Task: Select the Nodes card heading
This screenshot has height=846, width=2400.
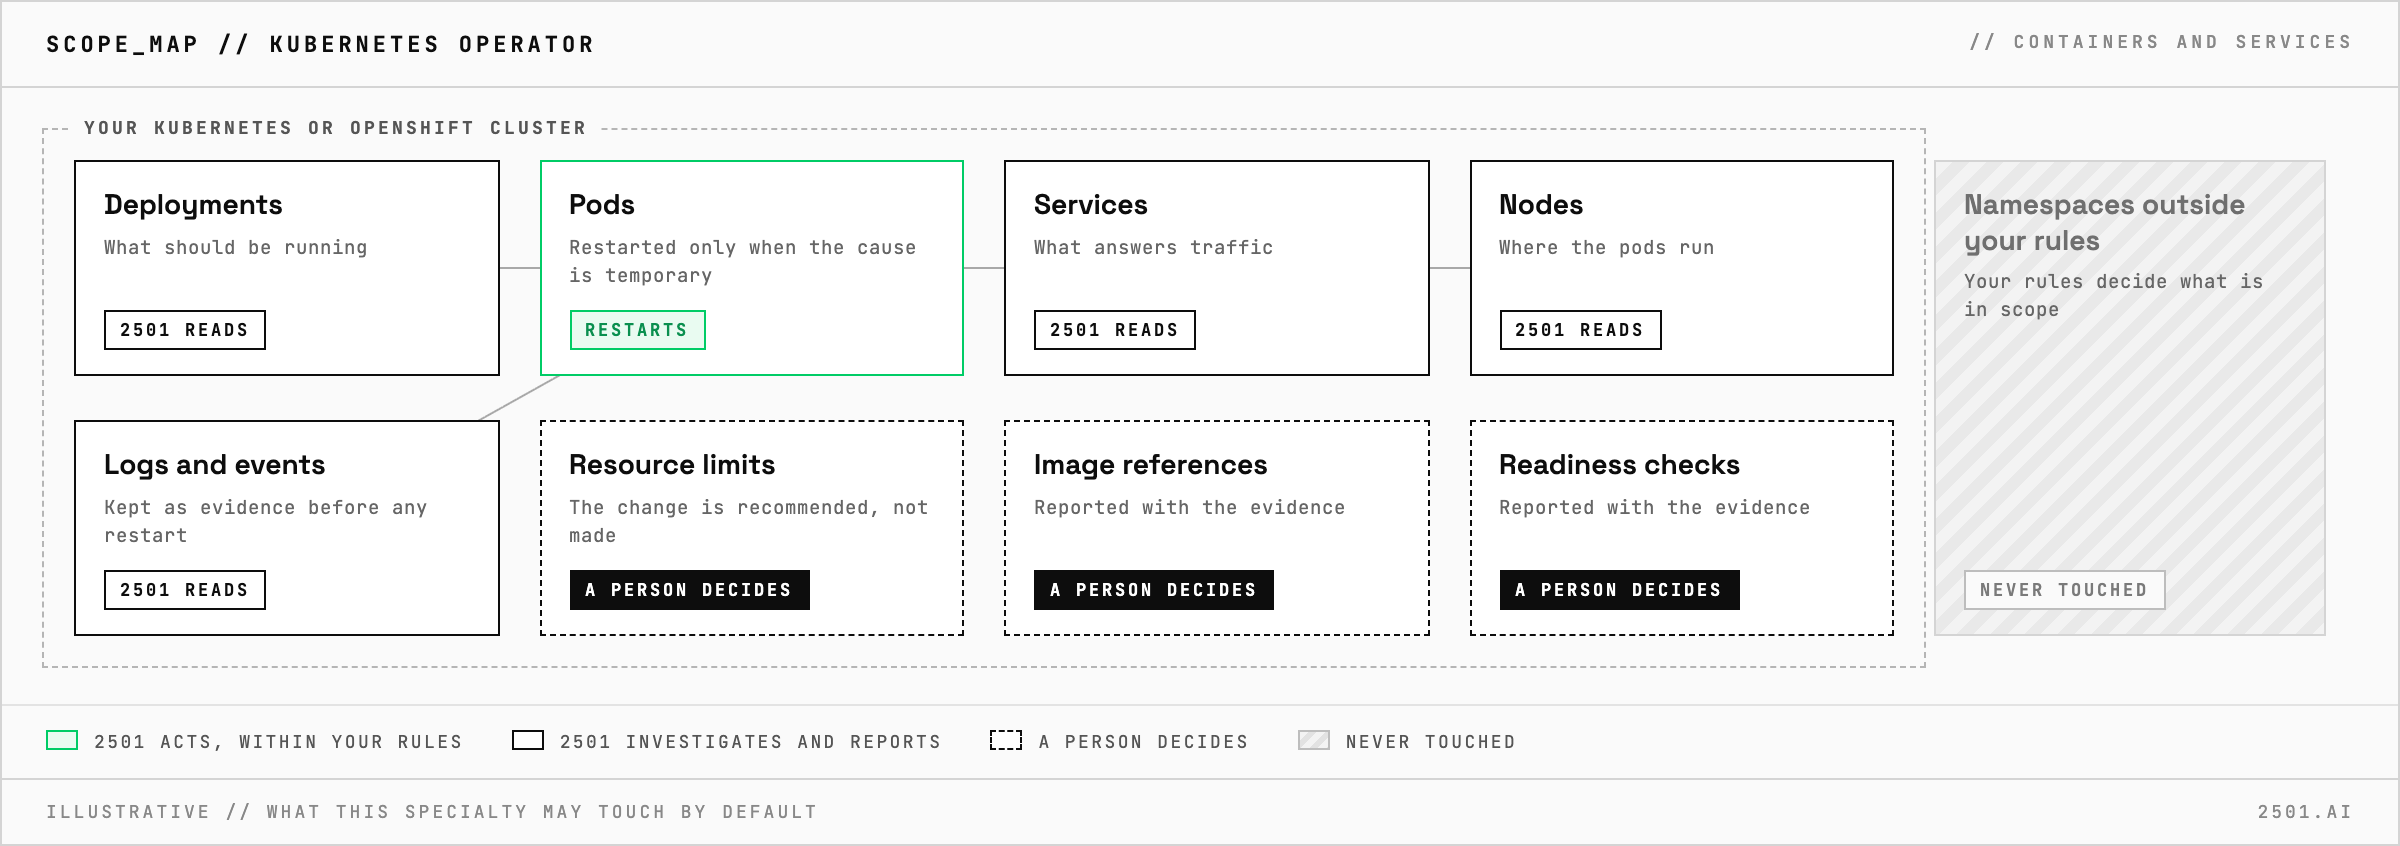Action: 1541,205
